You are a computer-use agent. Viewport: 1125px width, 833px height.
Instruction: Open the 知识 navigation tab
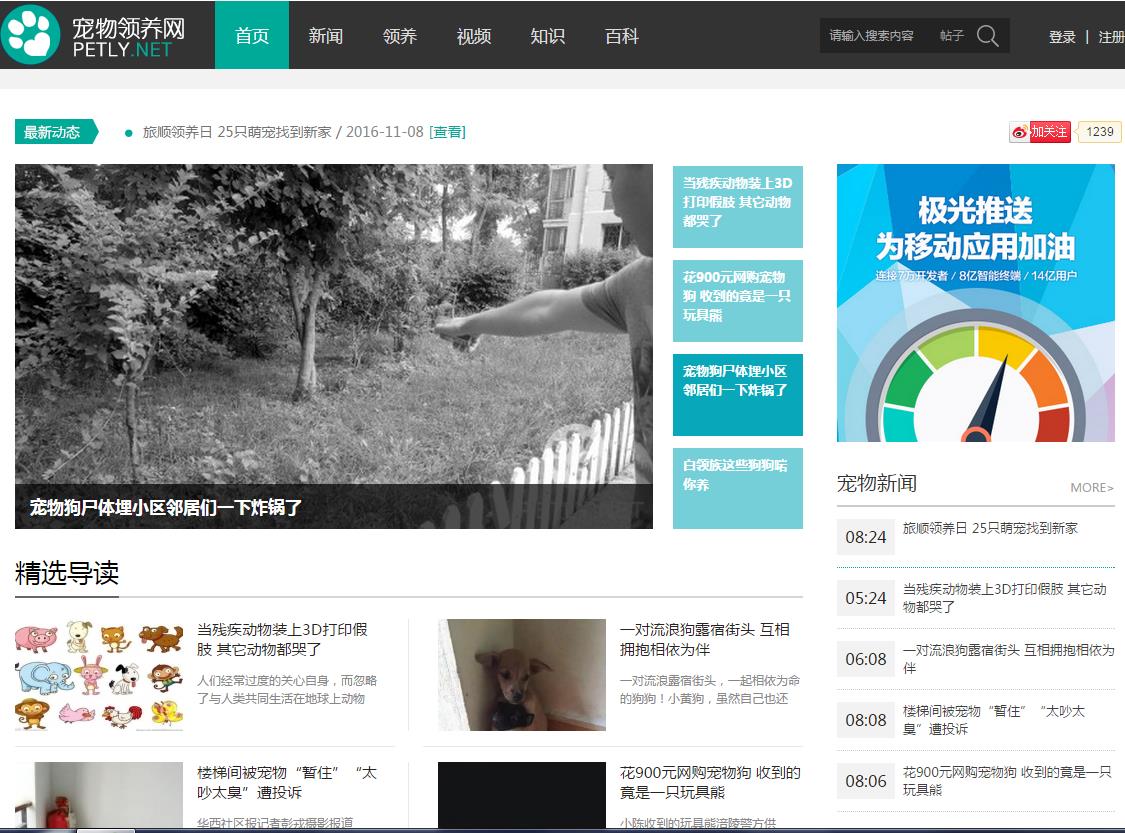click(547, 35)
